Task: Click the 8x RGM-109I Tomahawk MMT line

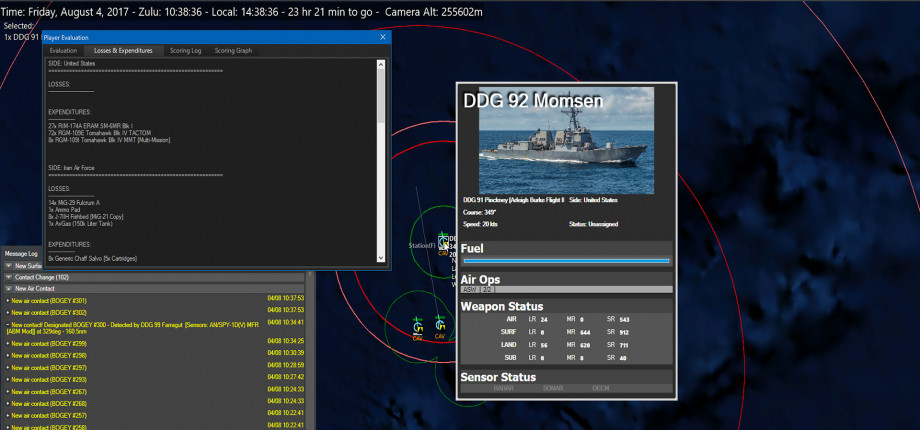Action: pyautogui.click(x=109, y=140)
